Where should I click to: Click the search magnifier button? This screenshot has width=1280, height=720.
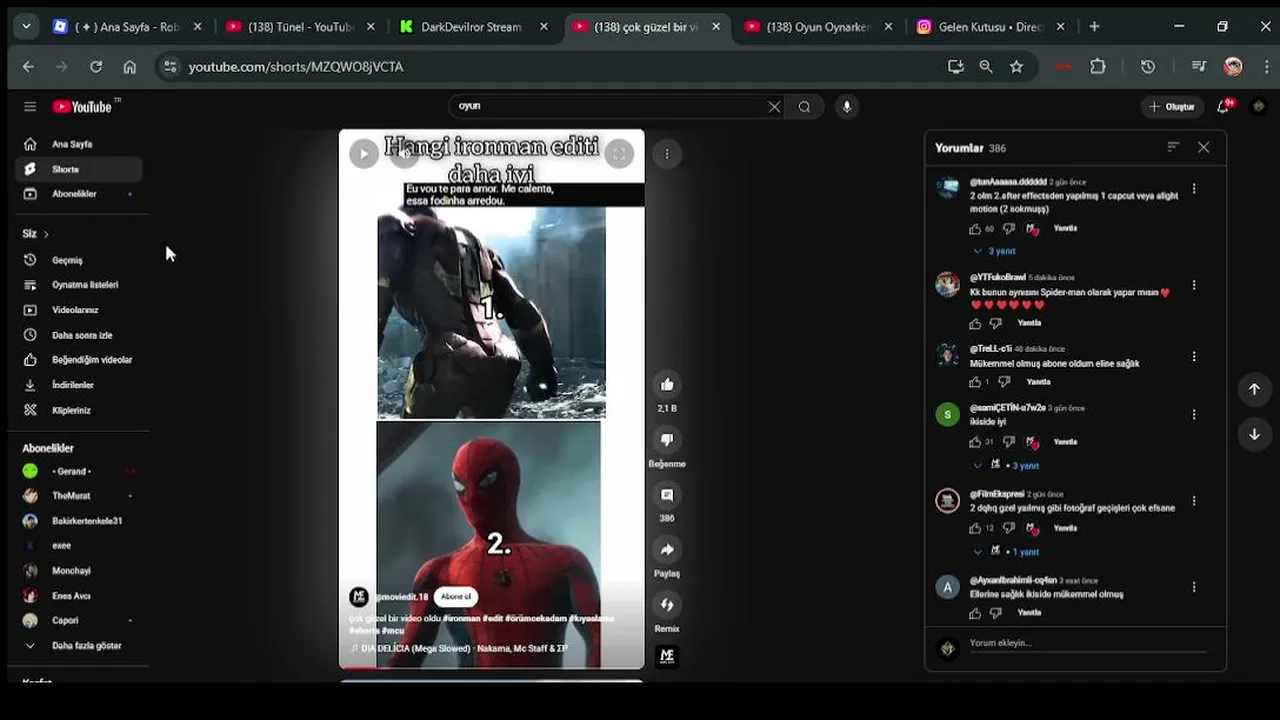804,107
